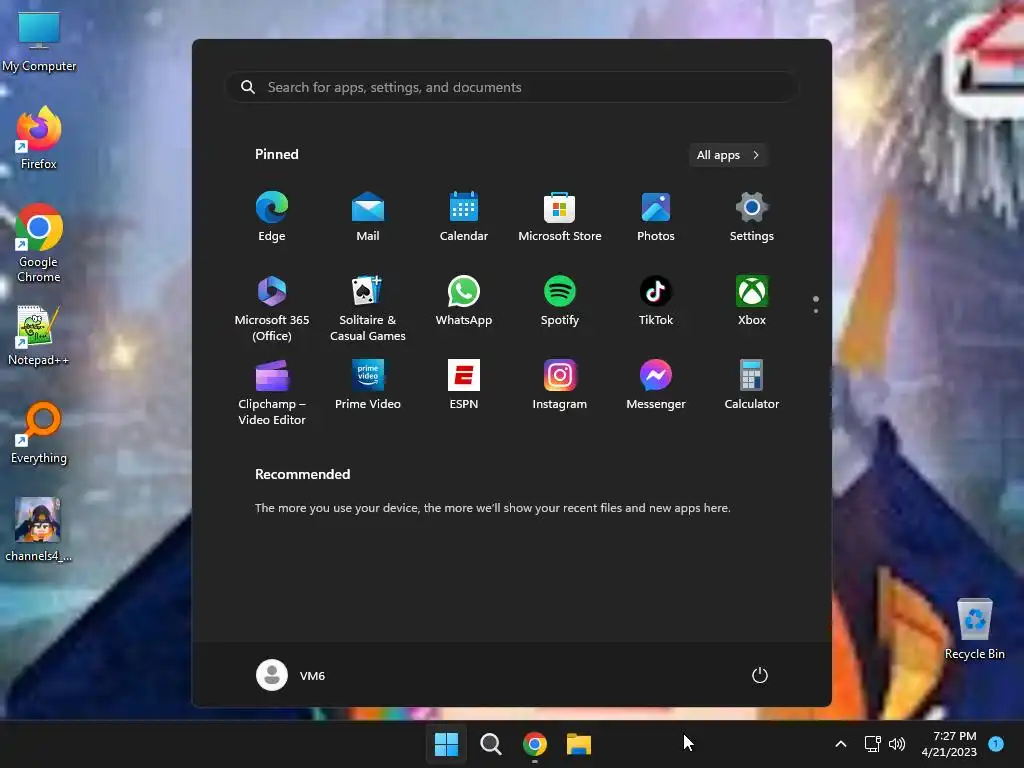
Task: Open the power options button
Action: 760,675
